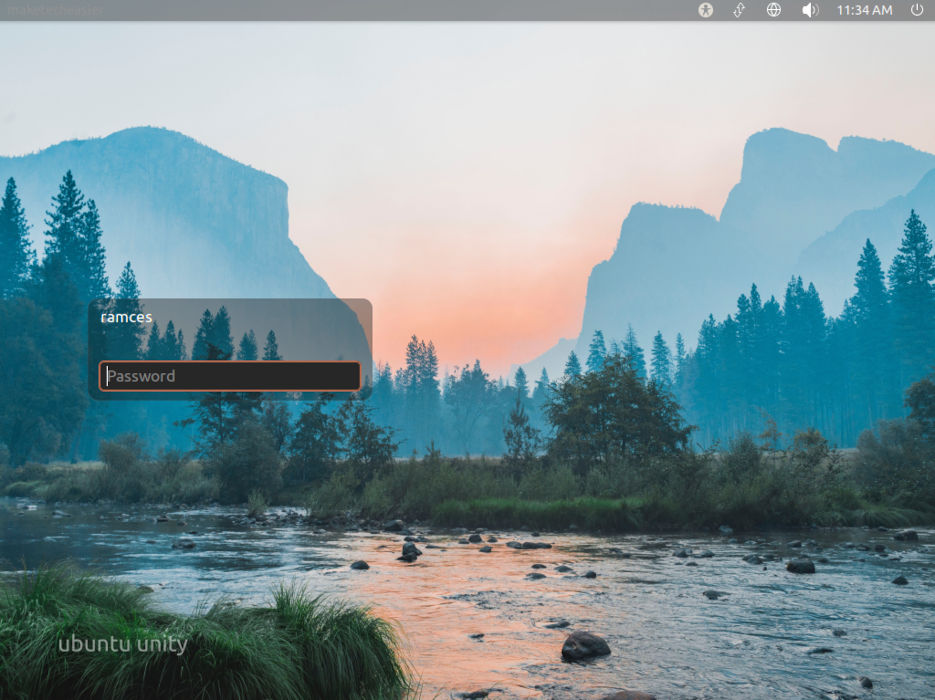The height and width of the screenshot is (700, 935).
Task: Select the ramces user account
Action: click(126, 316)
